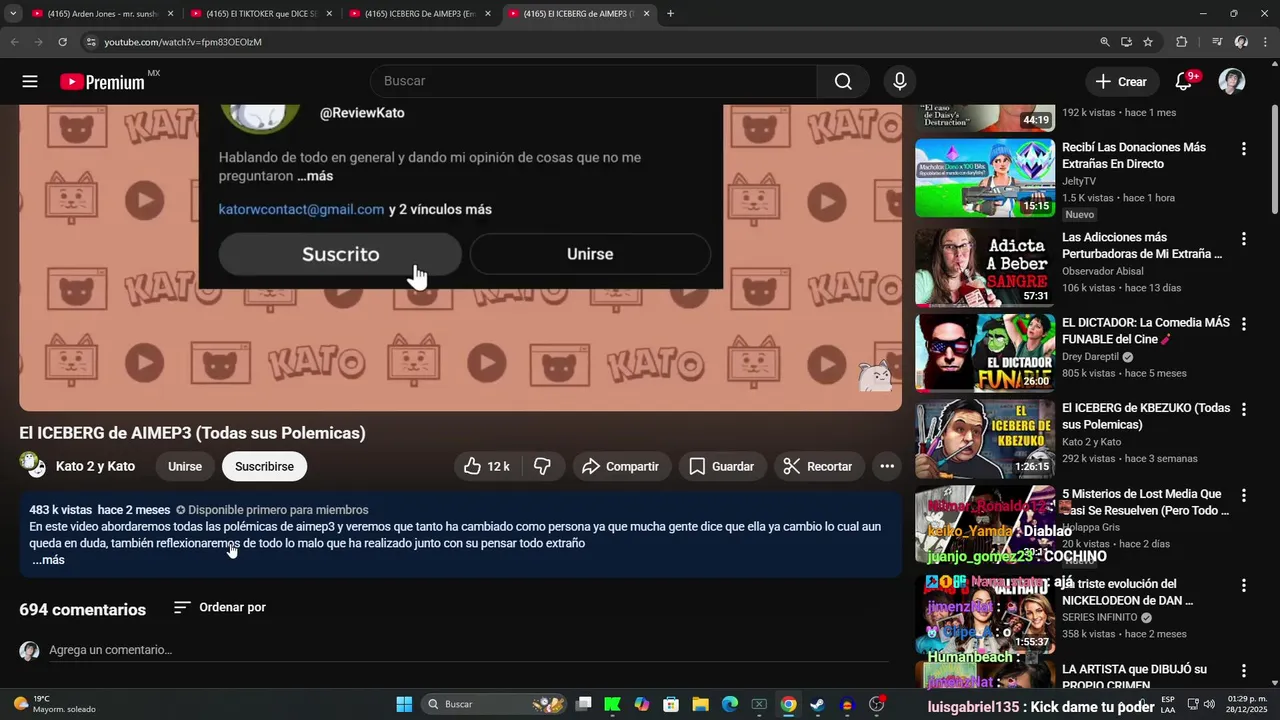This screenshot has height=720, width=1280.
Task: Click the taskbar Buscar search box
Action: (495, 704)
